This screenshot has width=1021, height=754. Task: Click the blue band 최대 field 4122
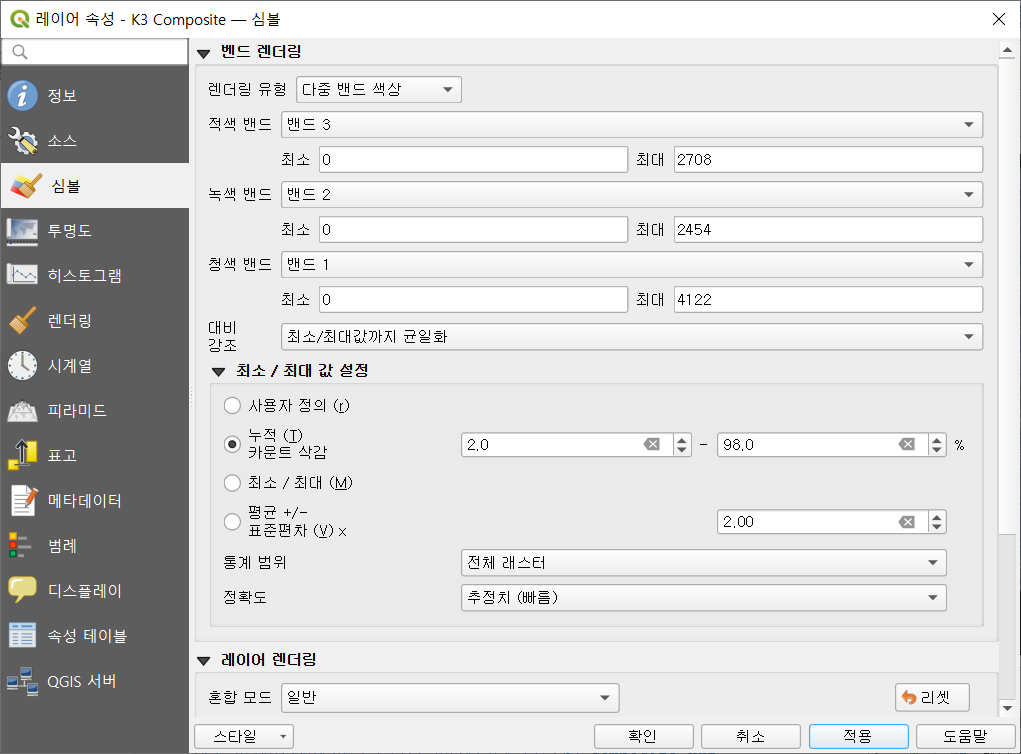pos(828,300)
